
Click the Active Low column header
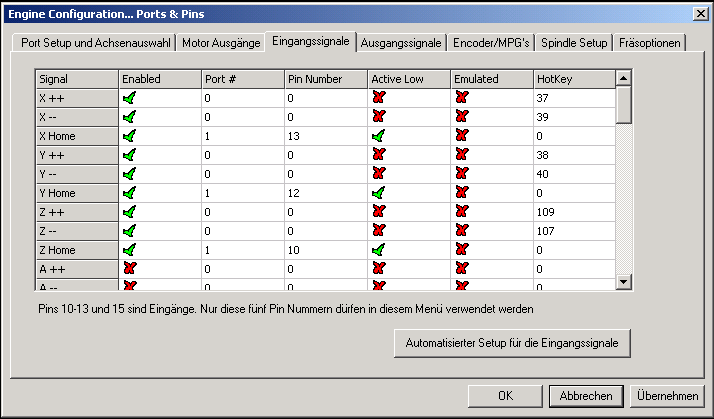[x=409, y=79]
